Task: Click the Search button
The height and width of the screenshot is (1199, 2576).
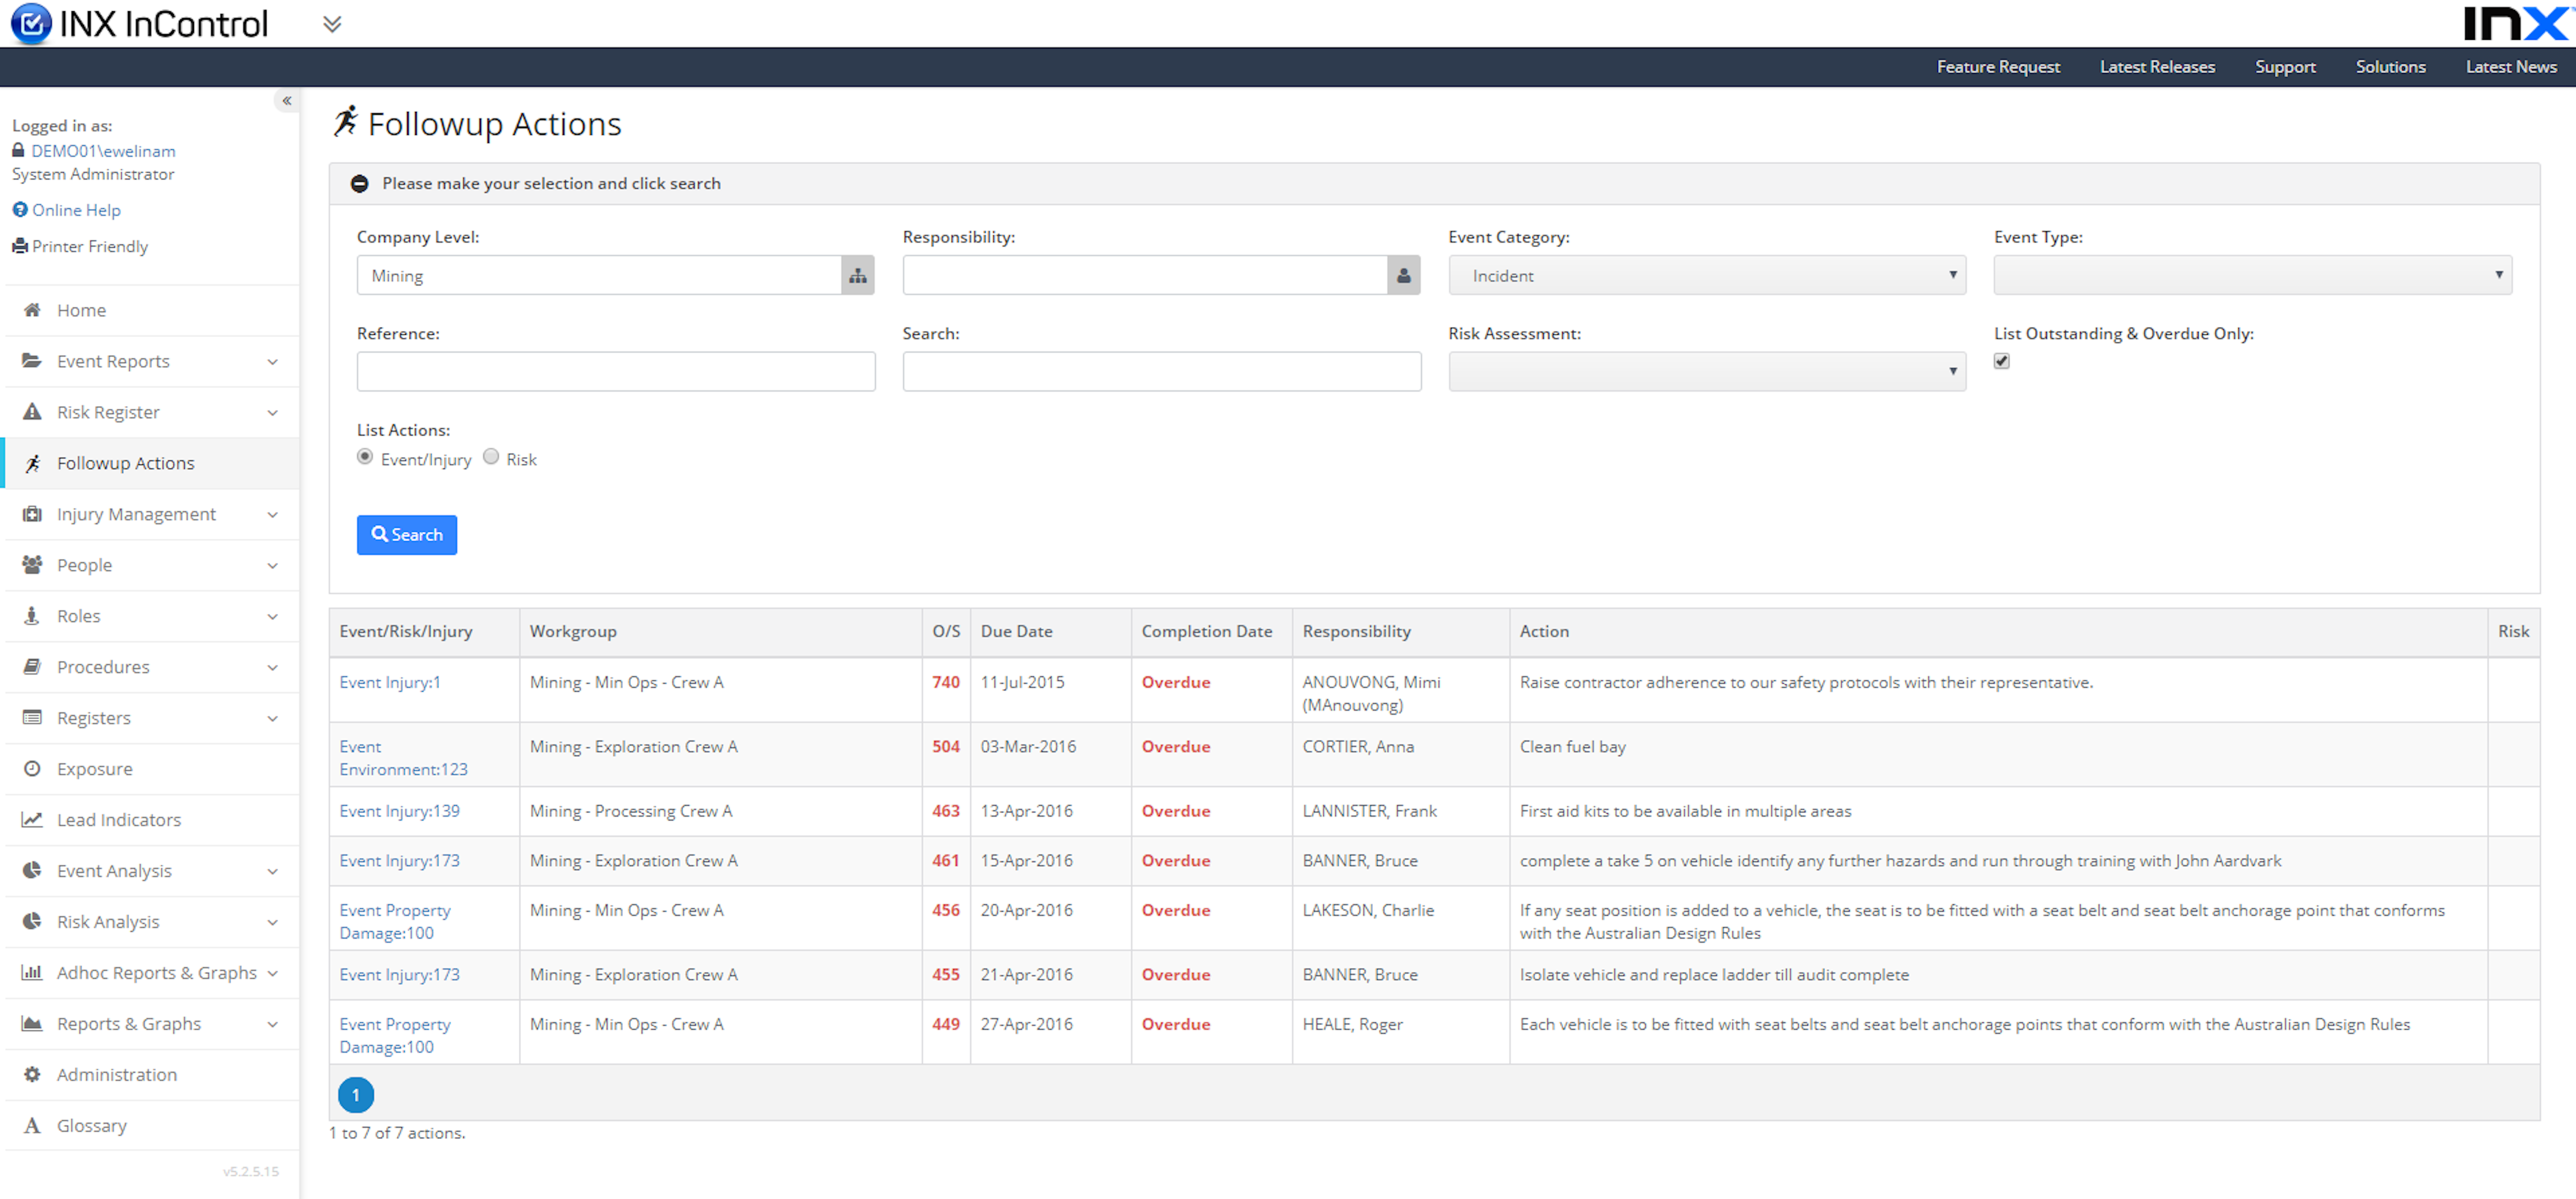Action: click(406, 534)
